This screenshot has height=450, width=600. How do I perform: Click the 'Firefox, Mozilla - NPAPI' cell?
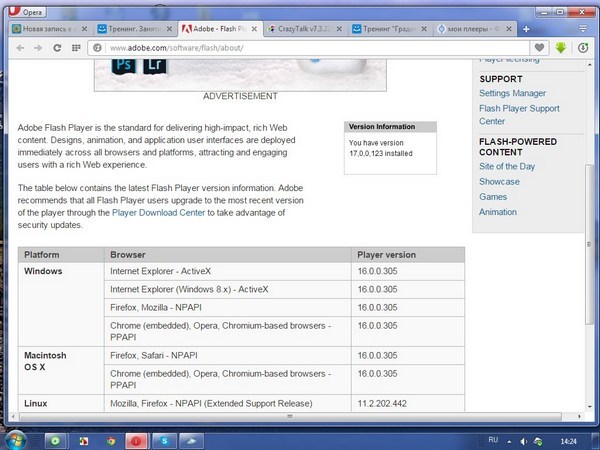click(x=227, y=308)
